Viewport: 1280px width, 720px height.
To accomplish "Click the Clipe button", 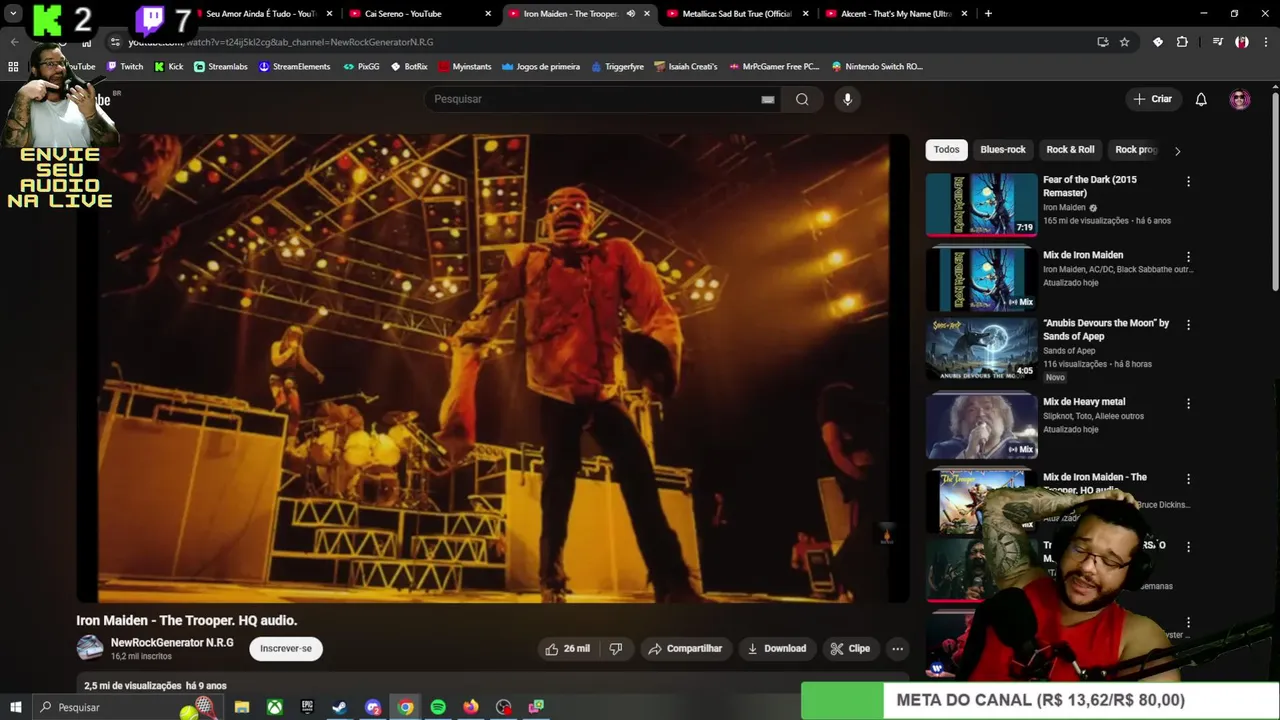I will click(x=850, y=648).
